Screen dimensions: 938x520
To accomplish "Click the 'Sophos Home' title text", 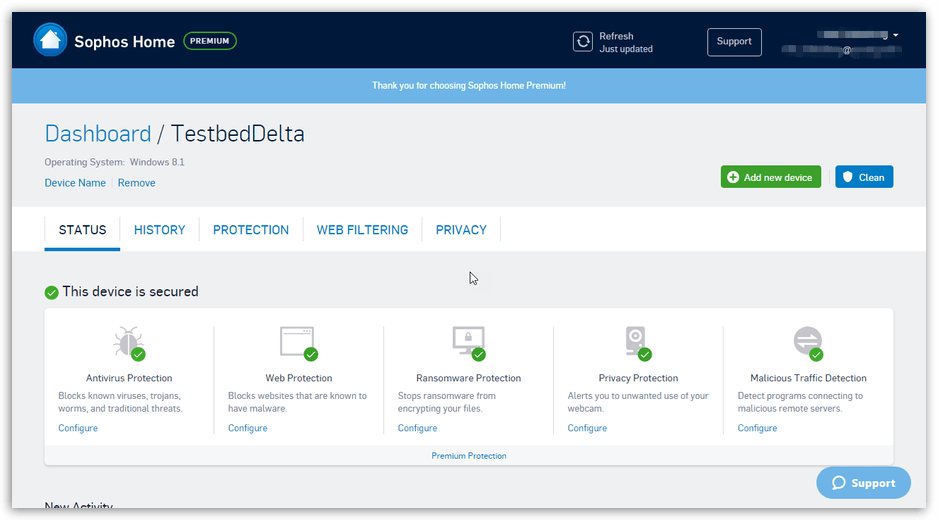I will (124, 41).
